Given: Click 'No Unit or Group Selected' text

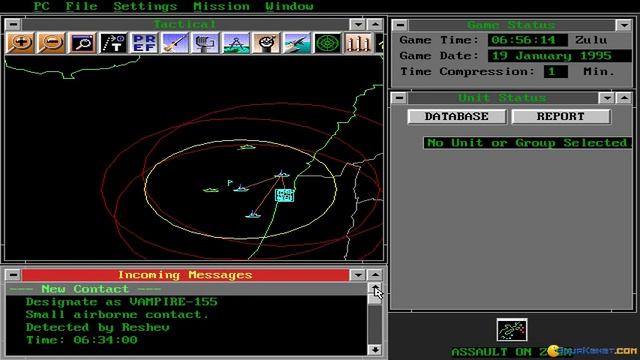Looking at the screenshot, I should (x=527, y=143).
